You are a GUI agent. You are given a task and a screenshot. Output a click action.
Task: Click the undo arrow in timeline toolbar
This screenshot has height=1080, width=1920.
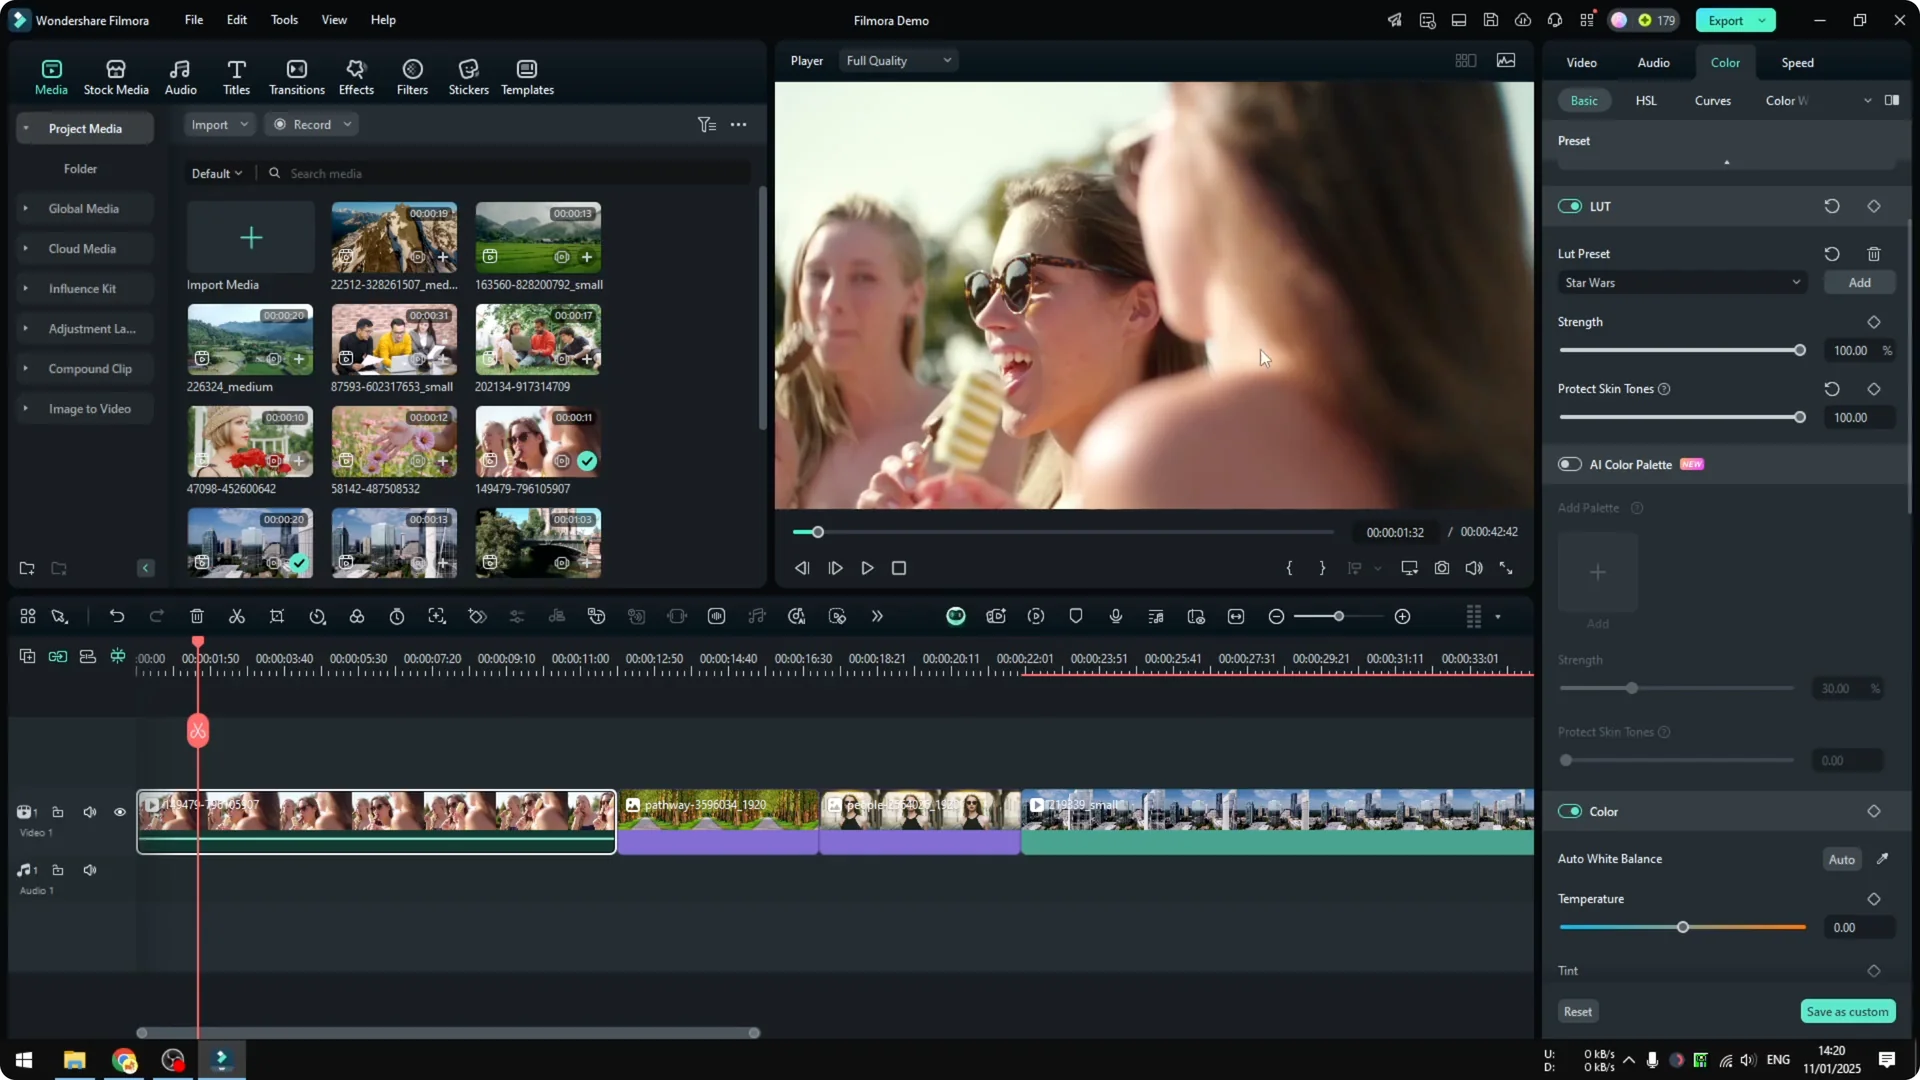(x=117, y=617)
